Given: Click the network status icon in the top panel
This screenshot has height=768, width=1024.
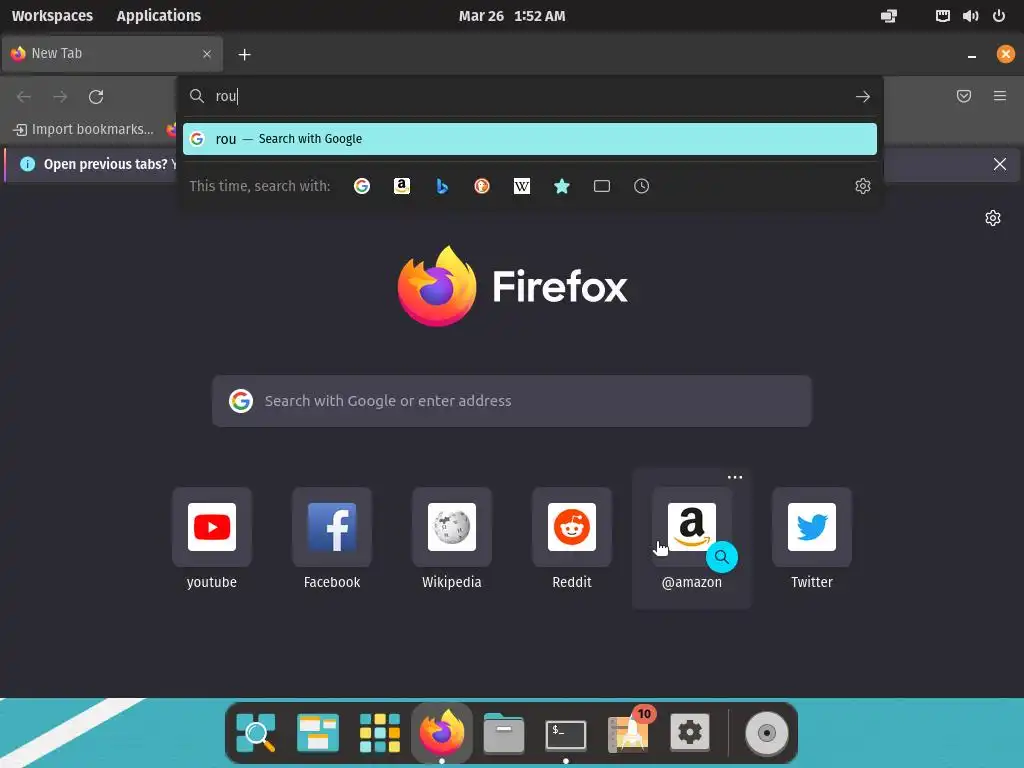Looking at the screenshot, I should click(x=942, y=16).
